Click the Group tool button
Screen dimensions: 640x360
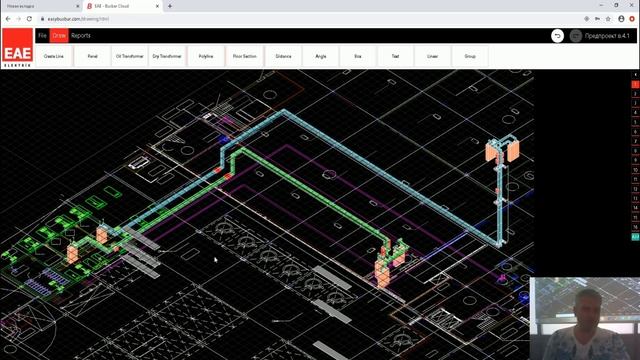[470, 56]
